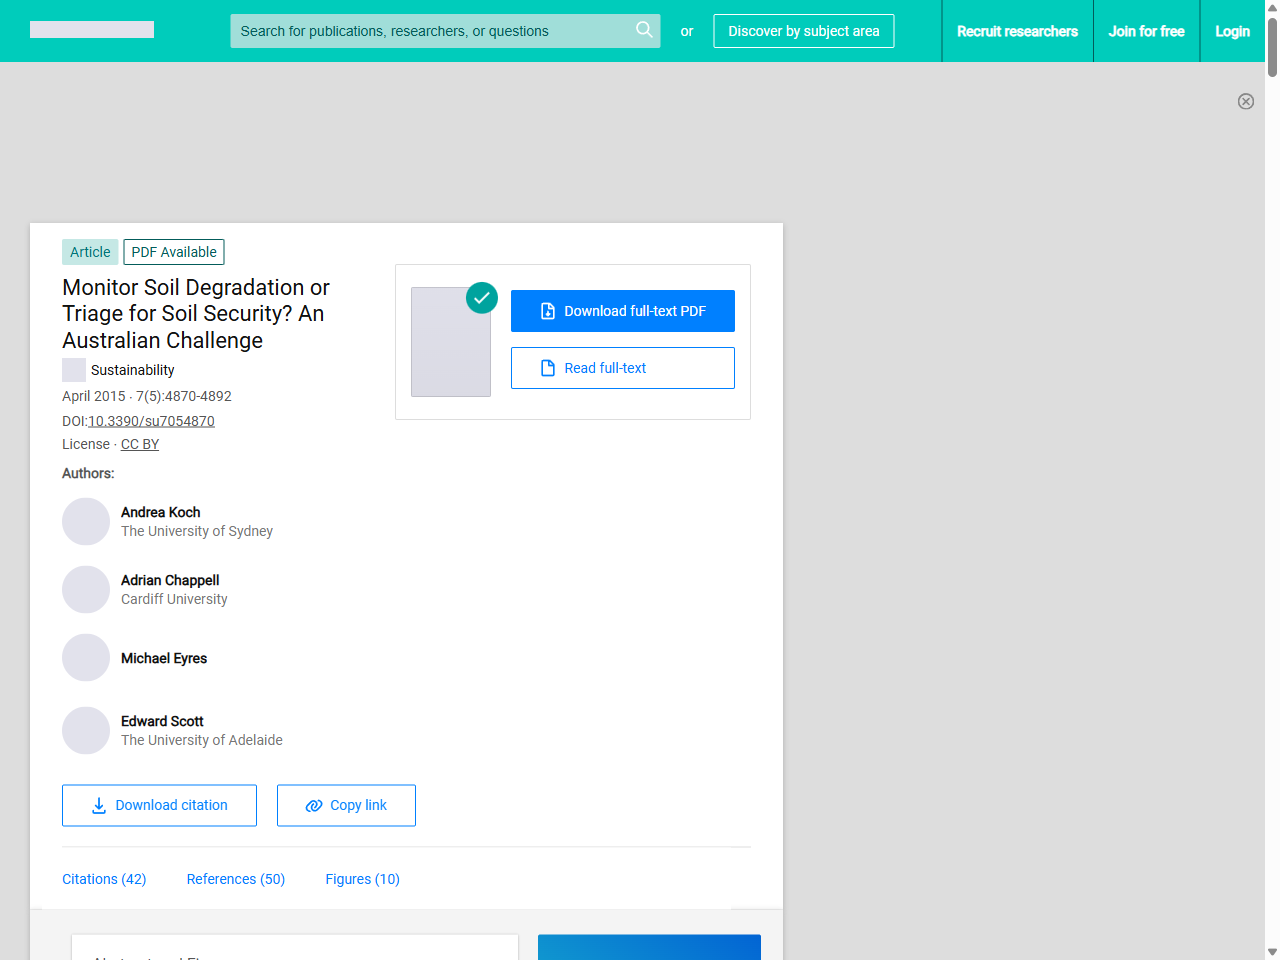Screen dimensions: 1280x960
Task: Open the CC BY license link
Action: (140, 444)
